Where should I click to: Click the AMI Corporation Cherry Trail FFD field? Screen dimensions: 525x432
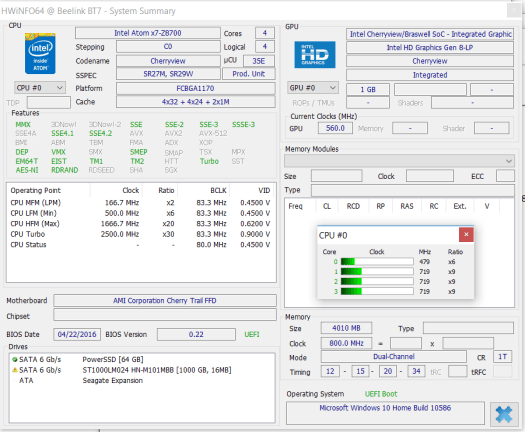(x=165, y=300)
